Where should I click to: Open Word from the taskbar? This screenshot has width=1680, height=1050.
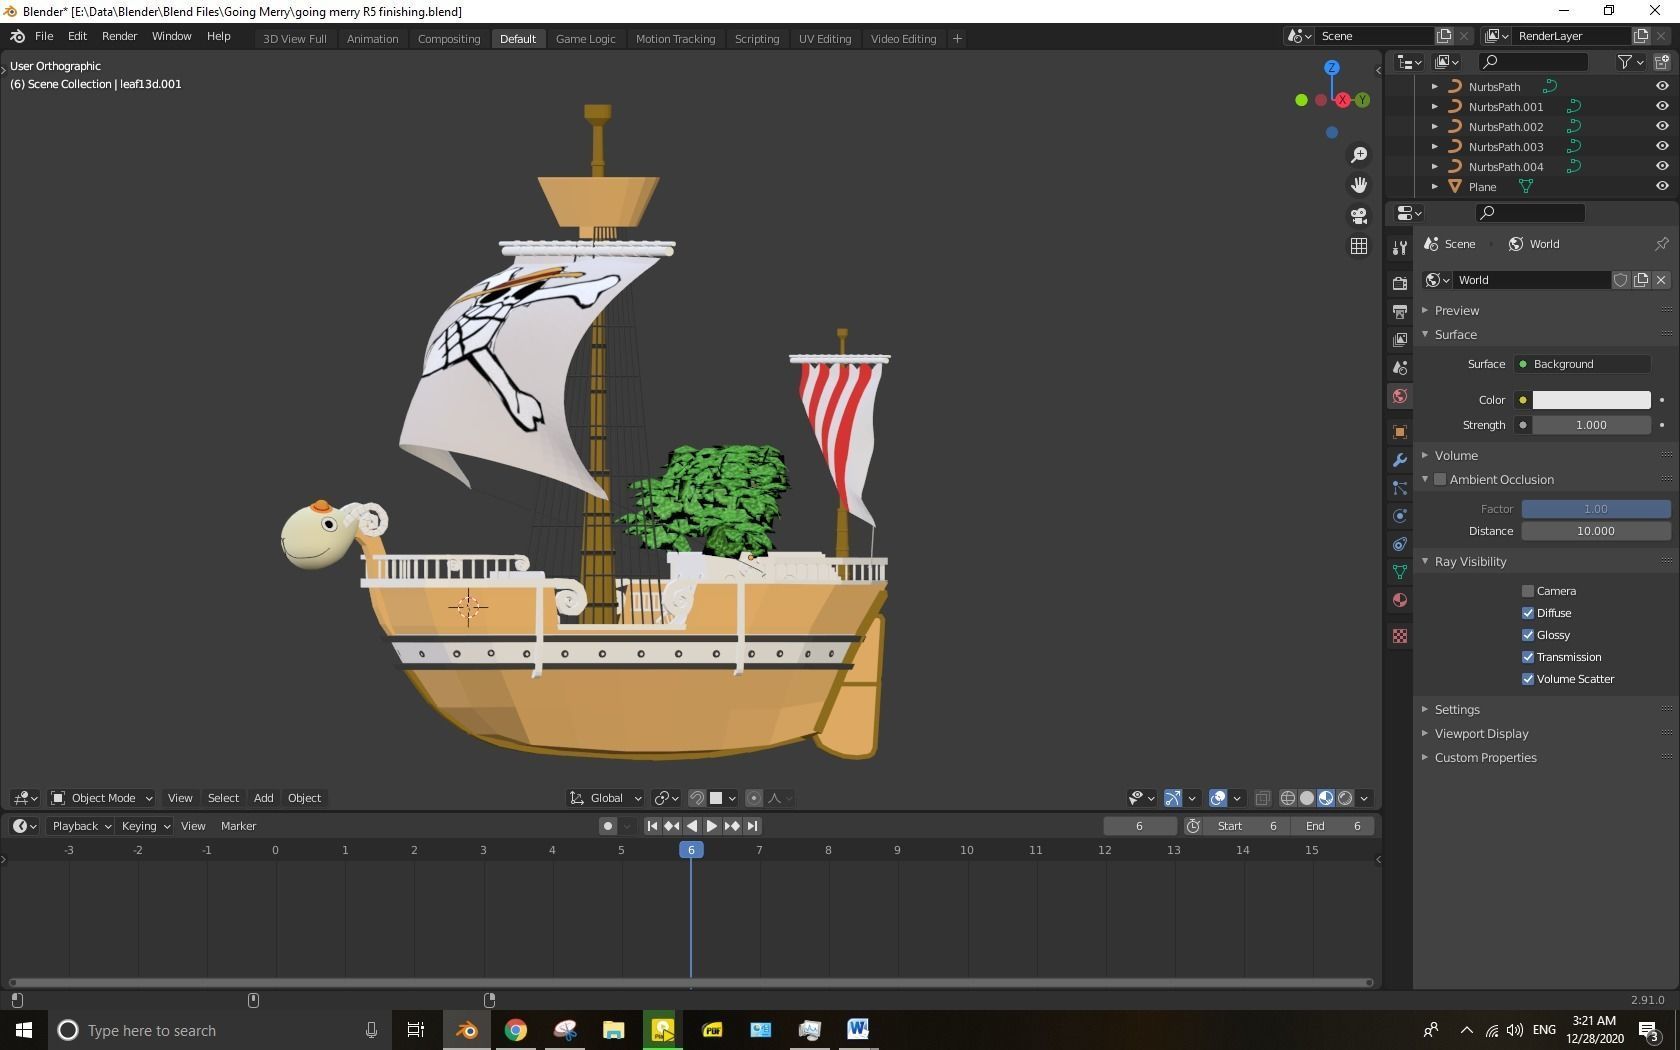(x=858, y=1030)
